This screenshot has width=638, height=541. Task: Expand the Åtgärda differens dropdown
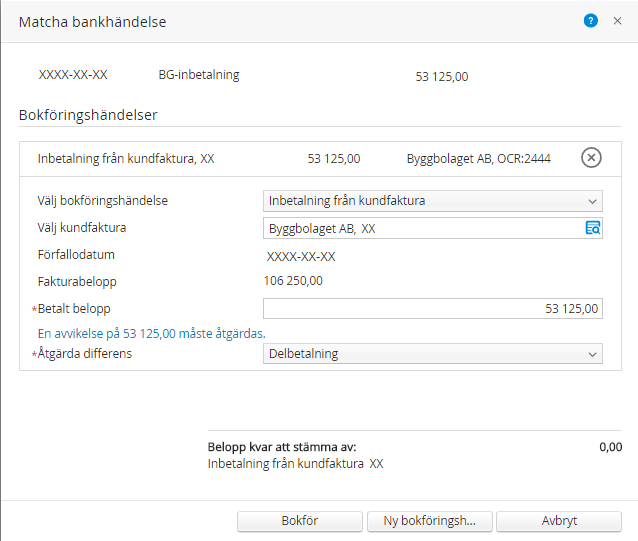pyautogui.click(x=432, y=354)
